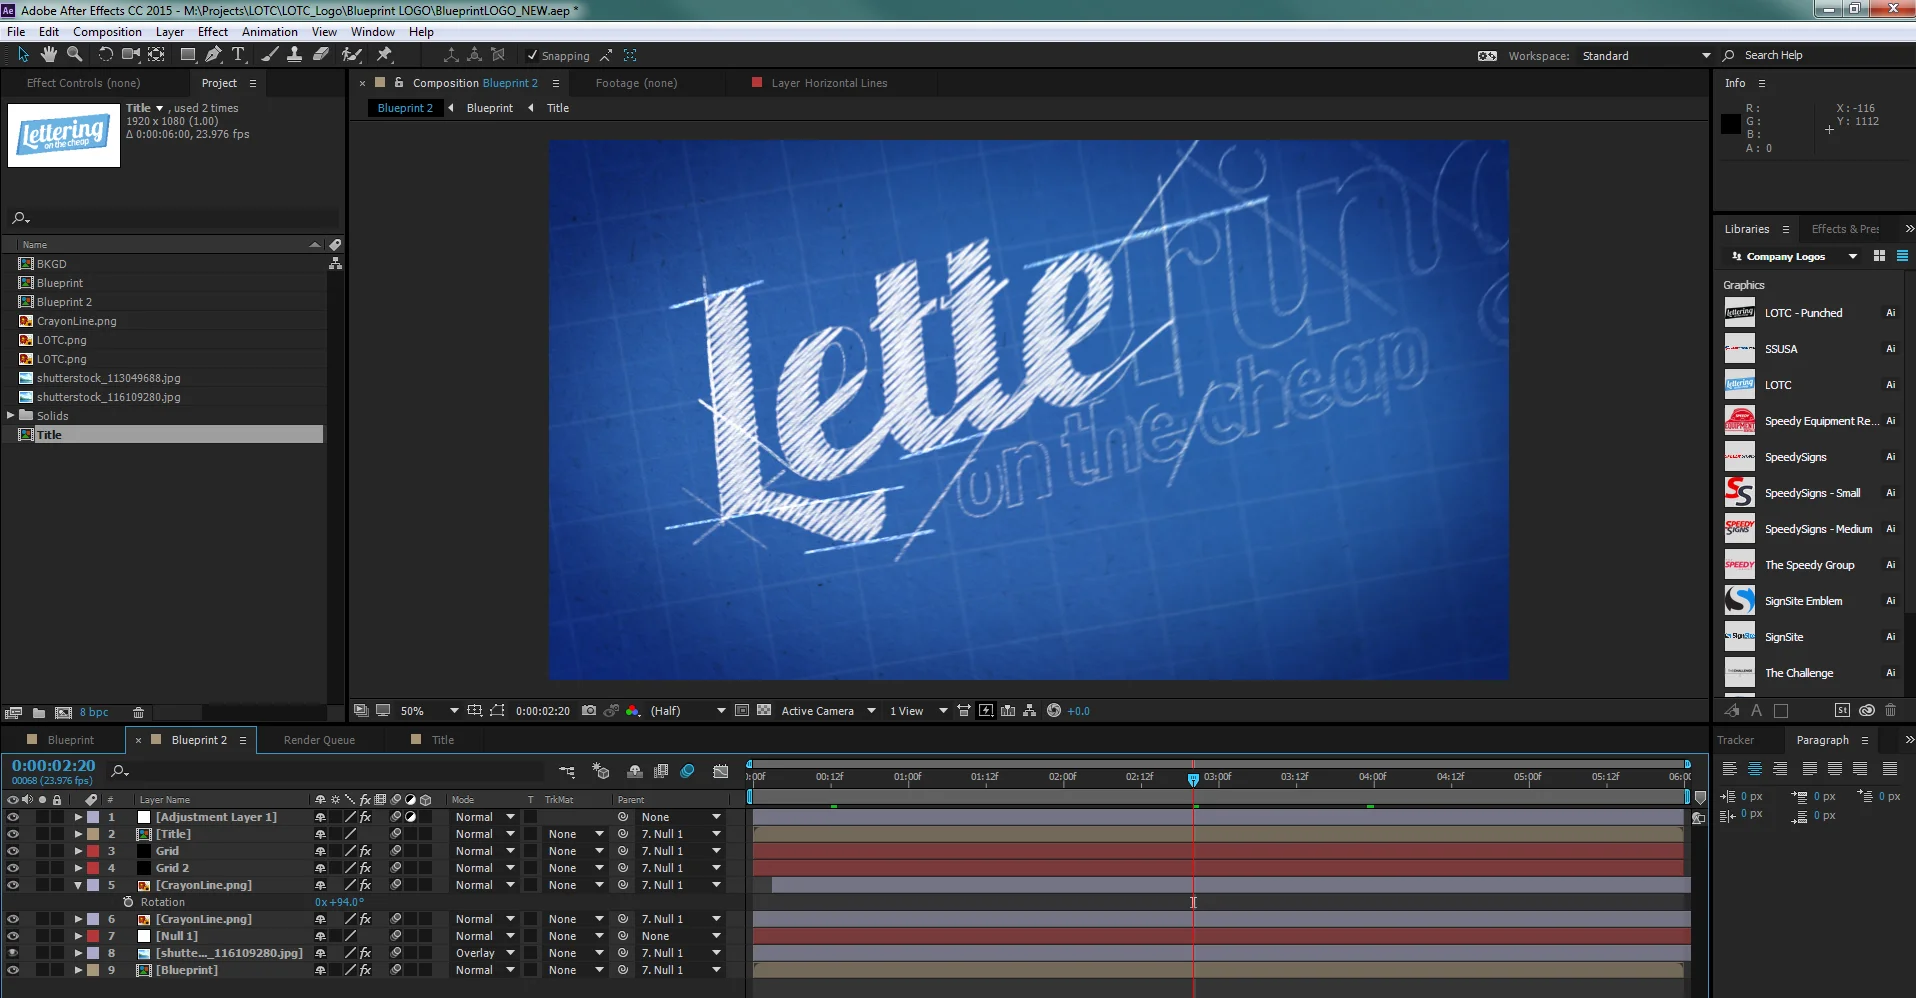The height and width of the screenshot is (998, 1916).
Task: Create a new folder in Project panel
Action: pos(39,713)
